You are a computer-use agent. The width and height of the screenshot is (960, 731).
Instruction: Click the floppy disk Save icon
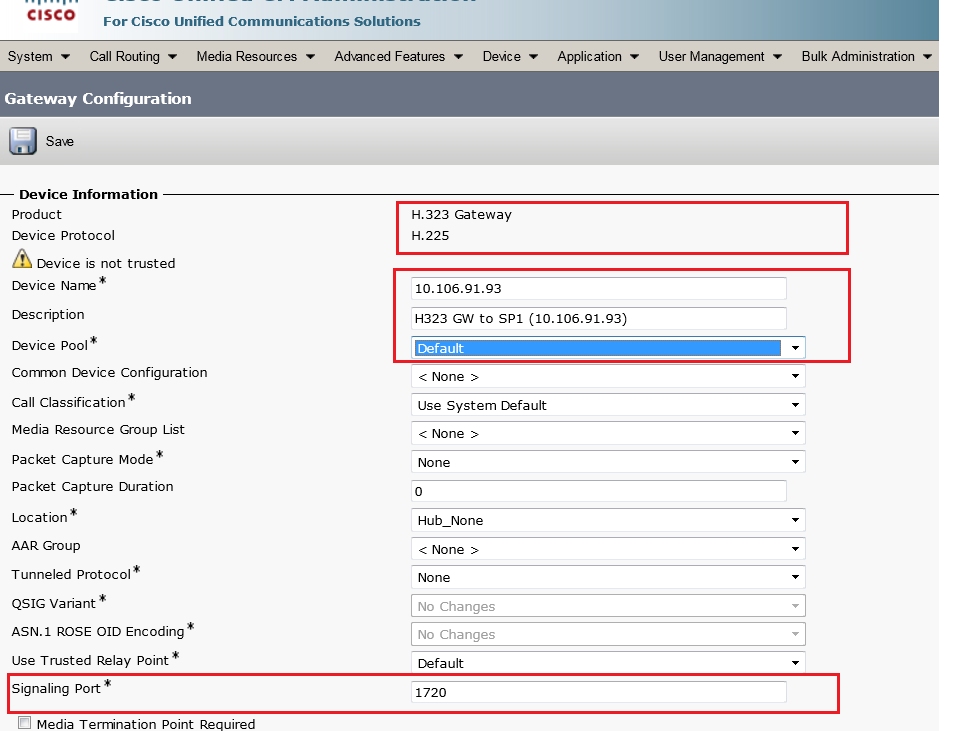(23, 141)
